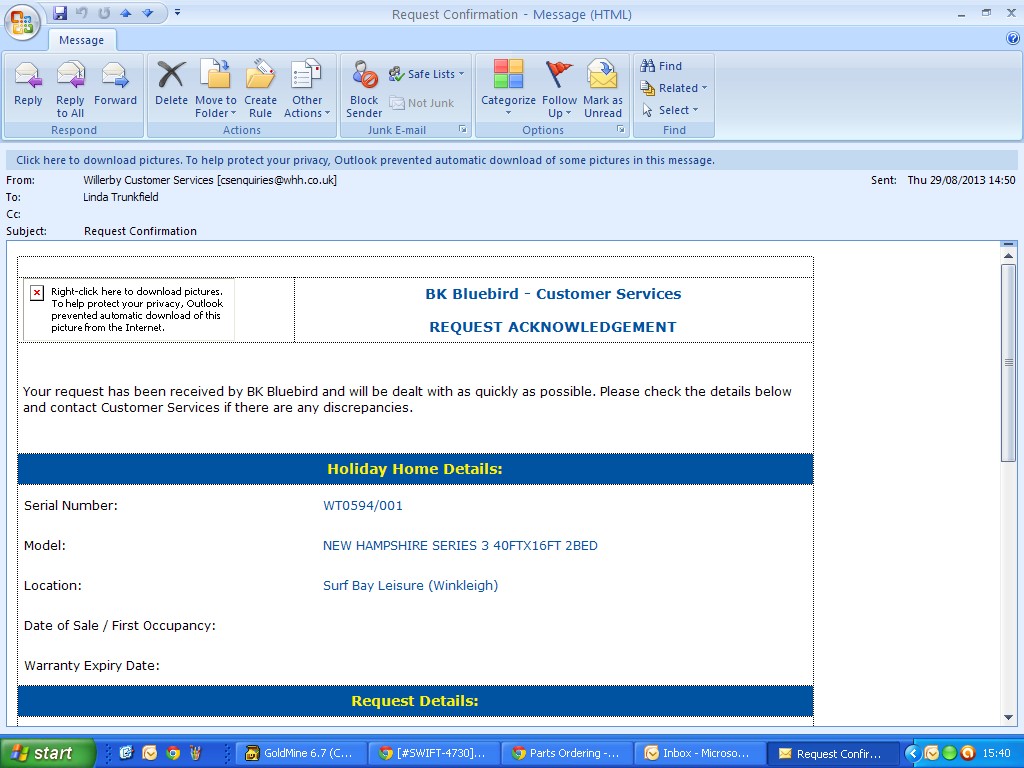Expand hidden system tray icons arrow

pyautogui.click(x=912, y=754)
